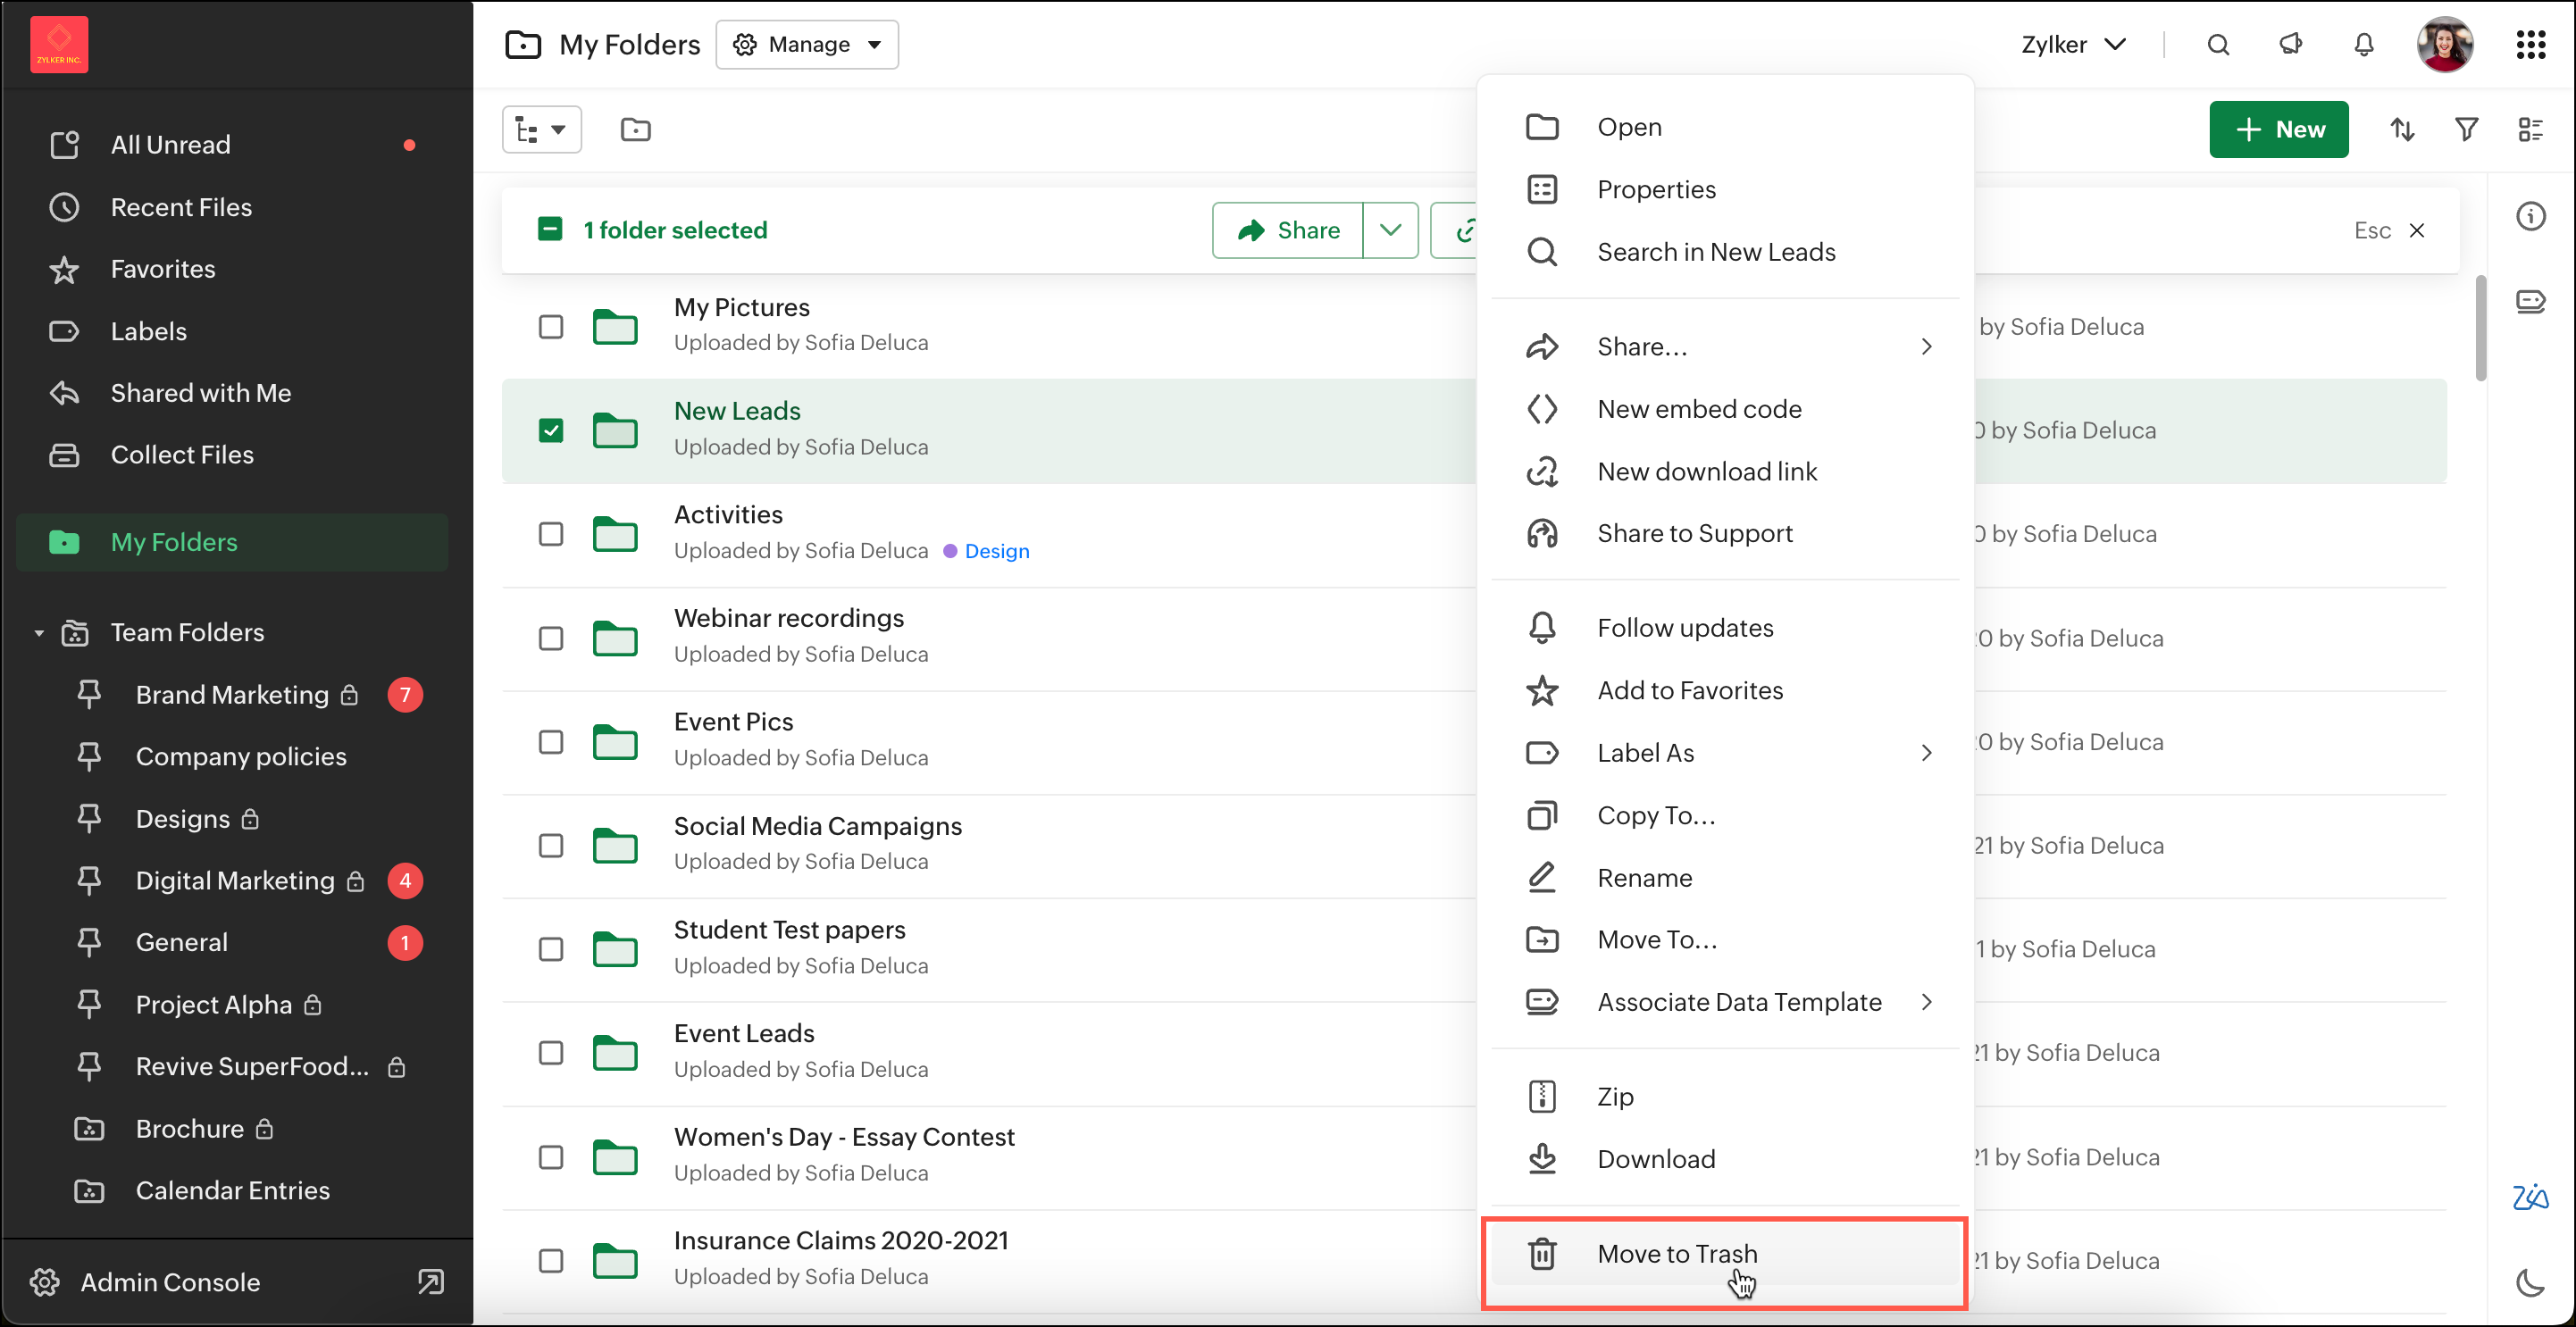Click the search magnifier icon in header
Viewport: 2576px width, 1327px height.
click(2217, 45)
